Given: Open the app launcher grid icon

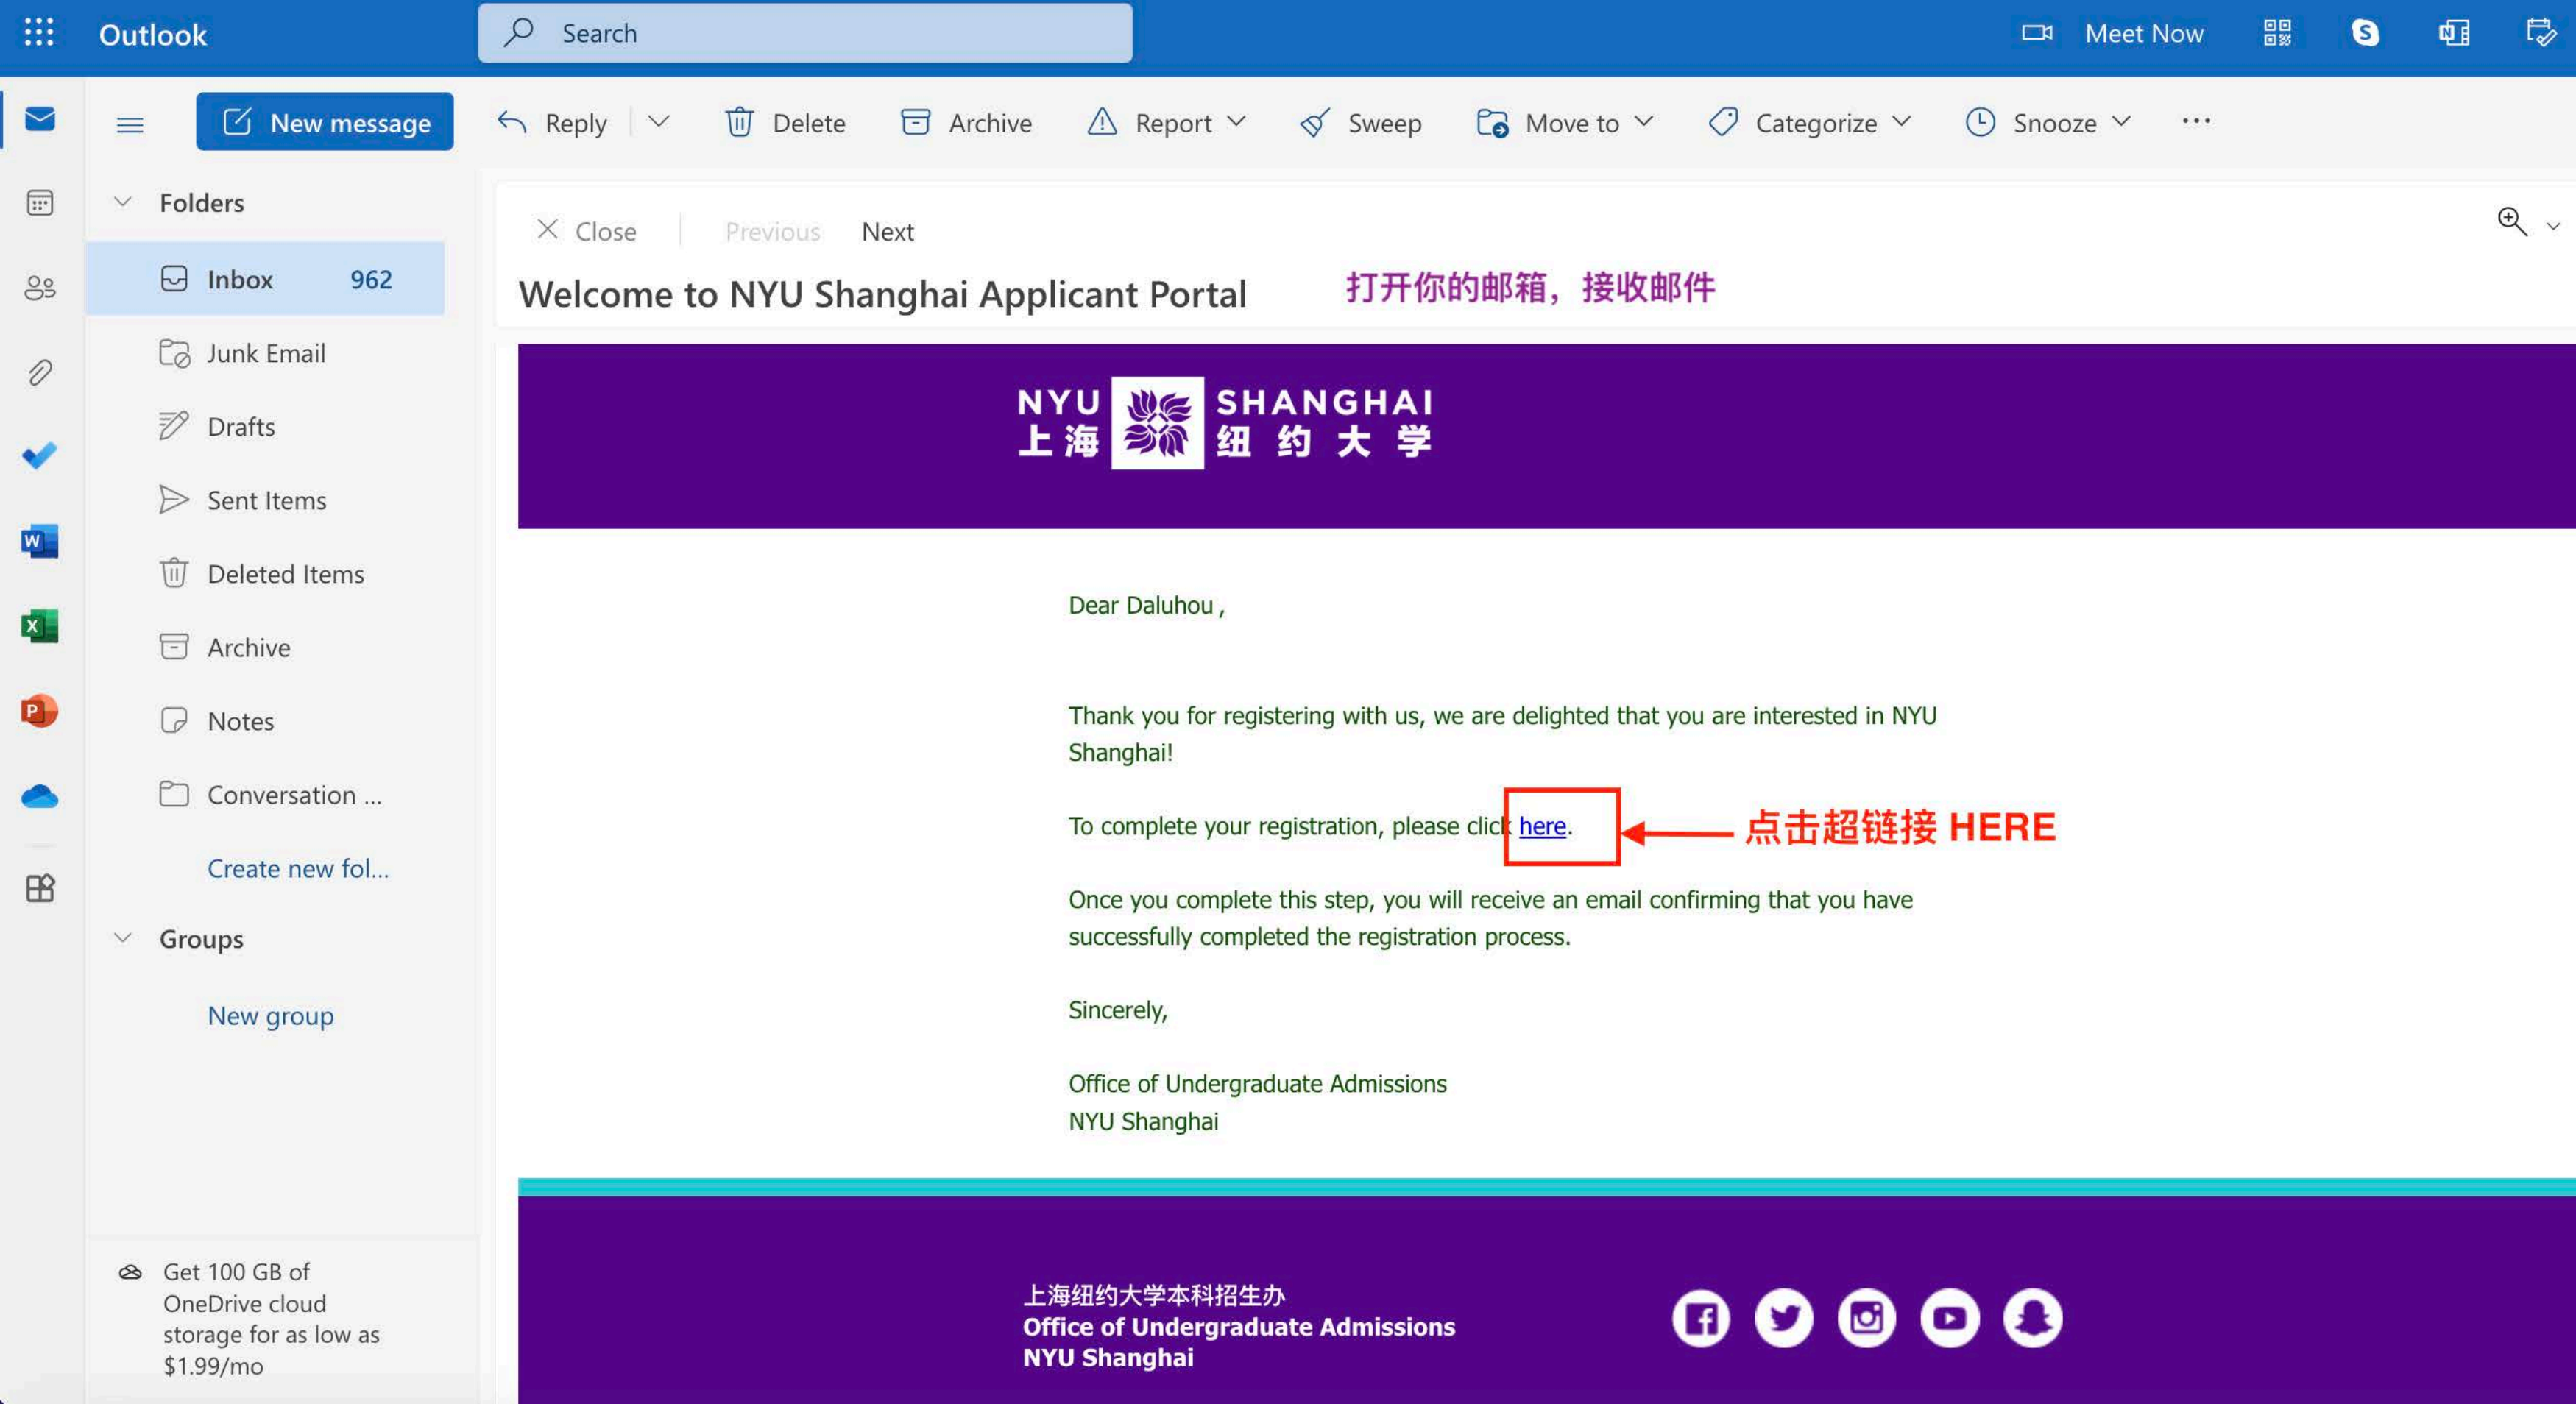Looking at the screenshot, I should (39, 33).
